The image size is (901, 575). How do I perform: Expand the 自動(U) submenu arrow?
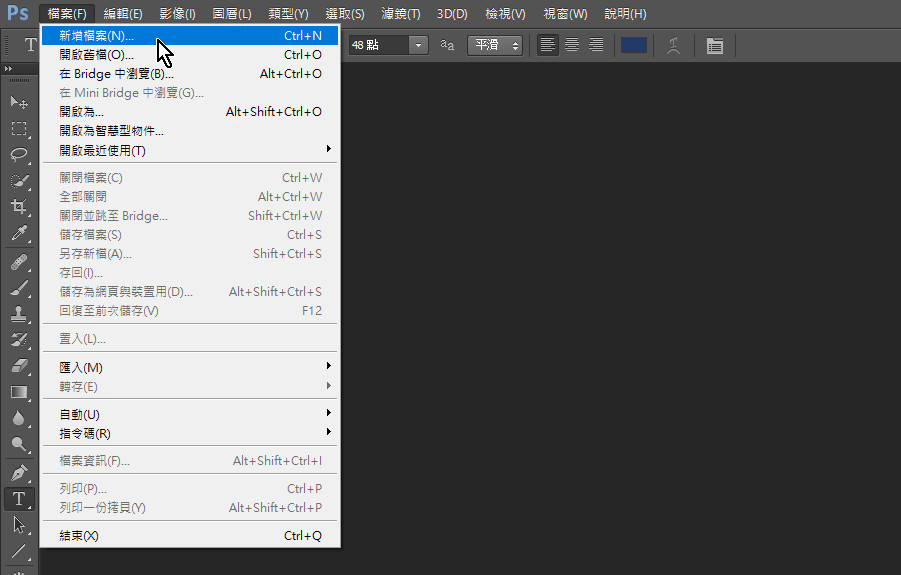(329, 413)
